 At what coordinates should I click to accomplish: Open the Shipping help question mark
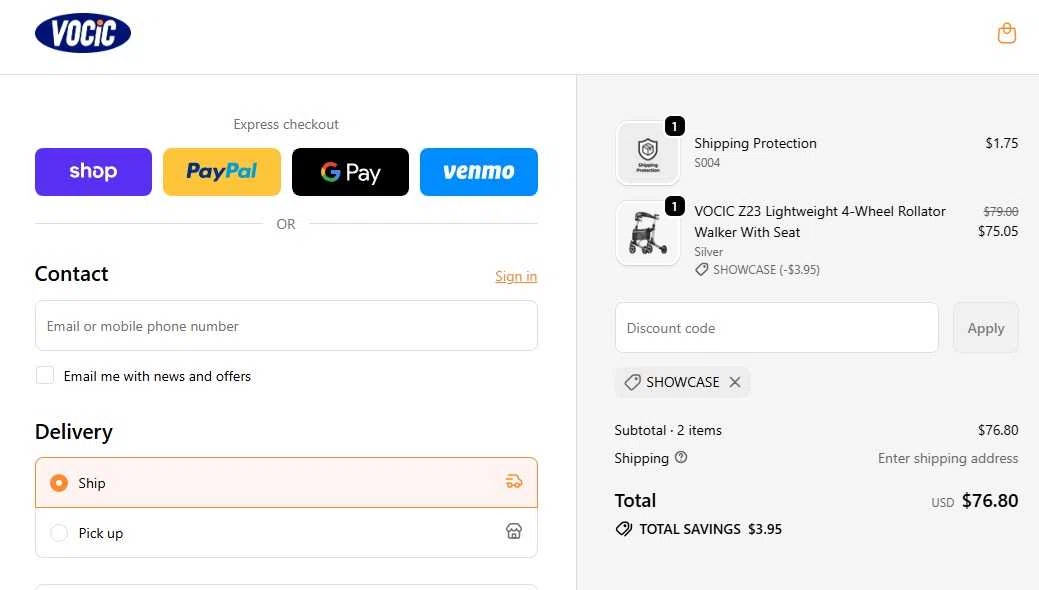tap(681, 457)
